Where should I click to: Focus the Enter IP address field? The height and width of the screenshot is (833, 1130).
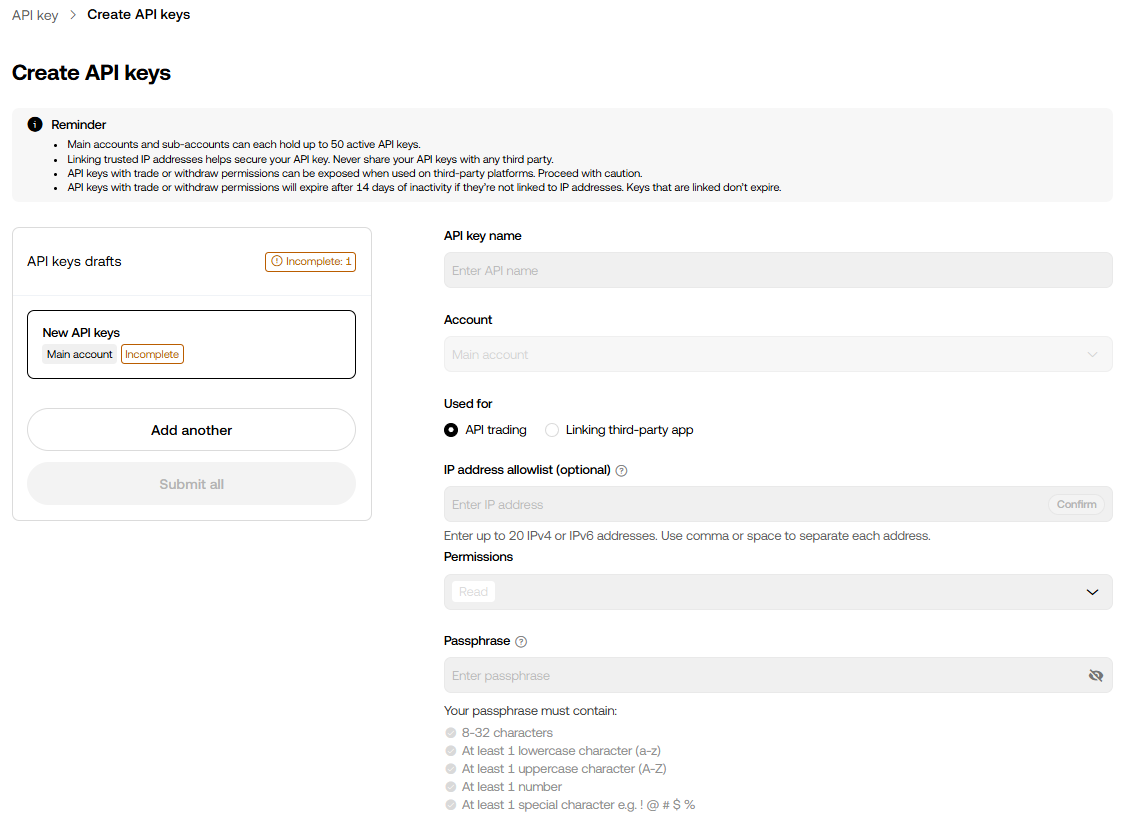pos(740,505)
